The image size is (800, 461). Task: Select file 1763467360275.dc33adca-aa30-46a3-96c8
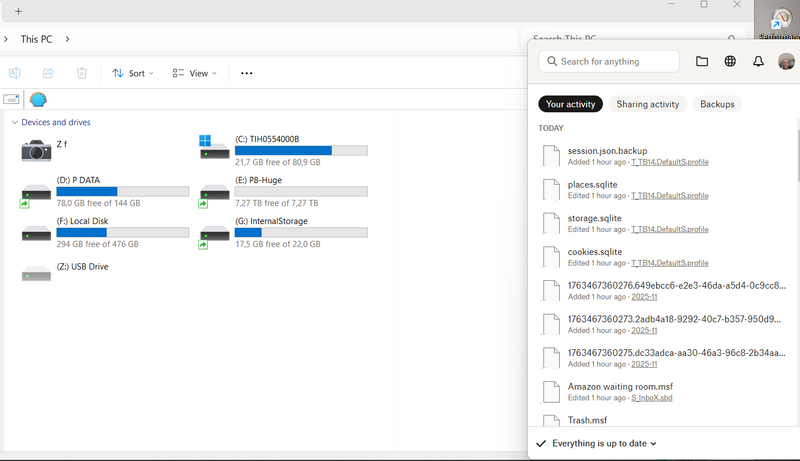677,353
